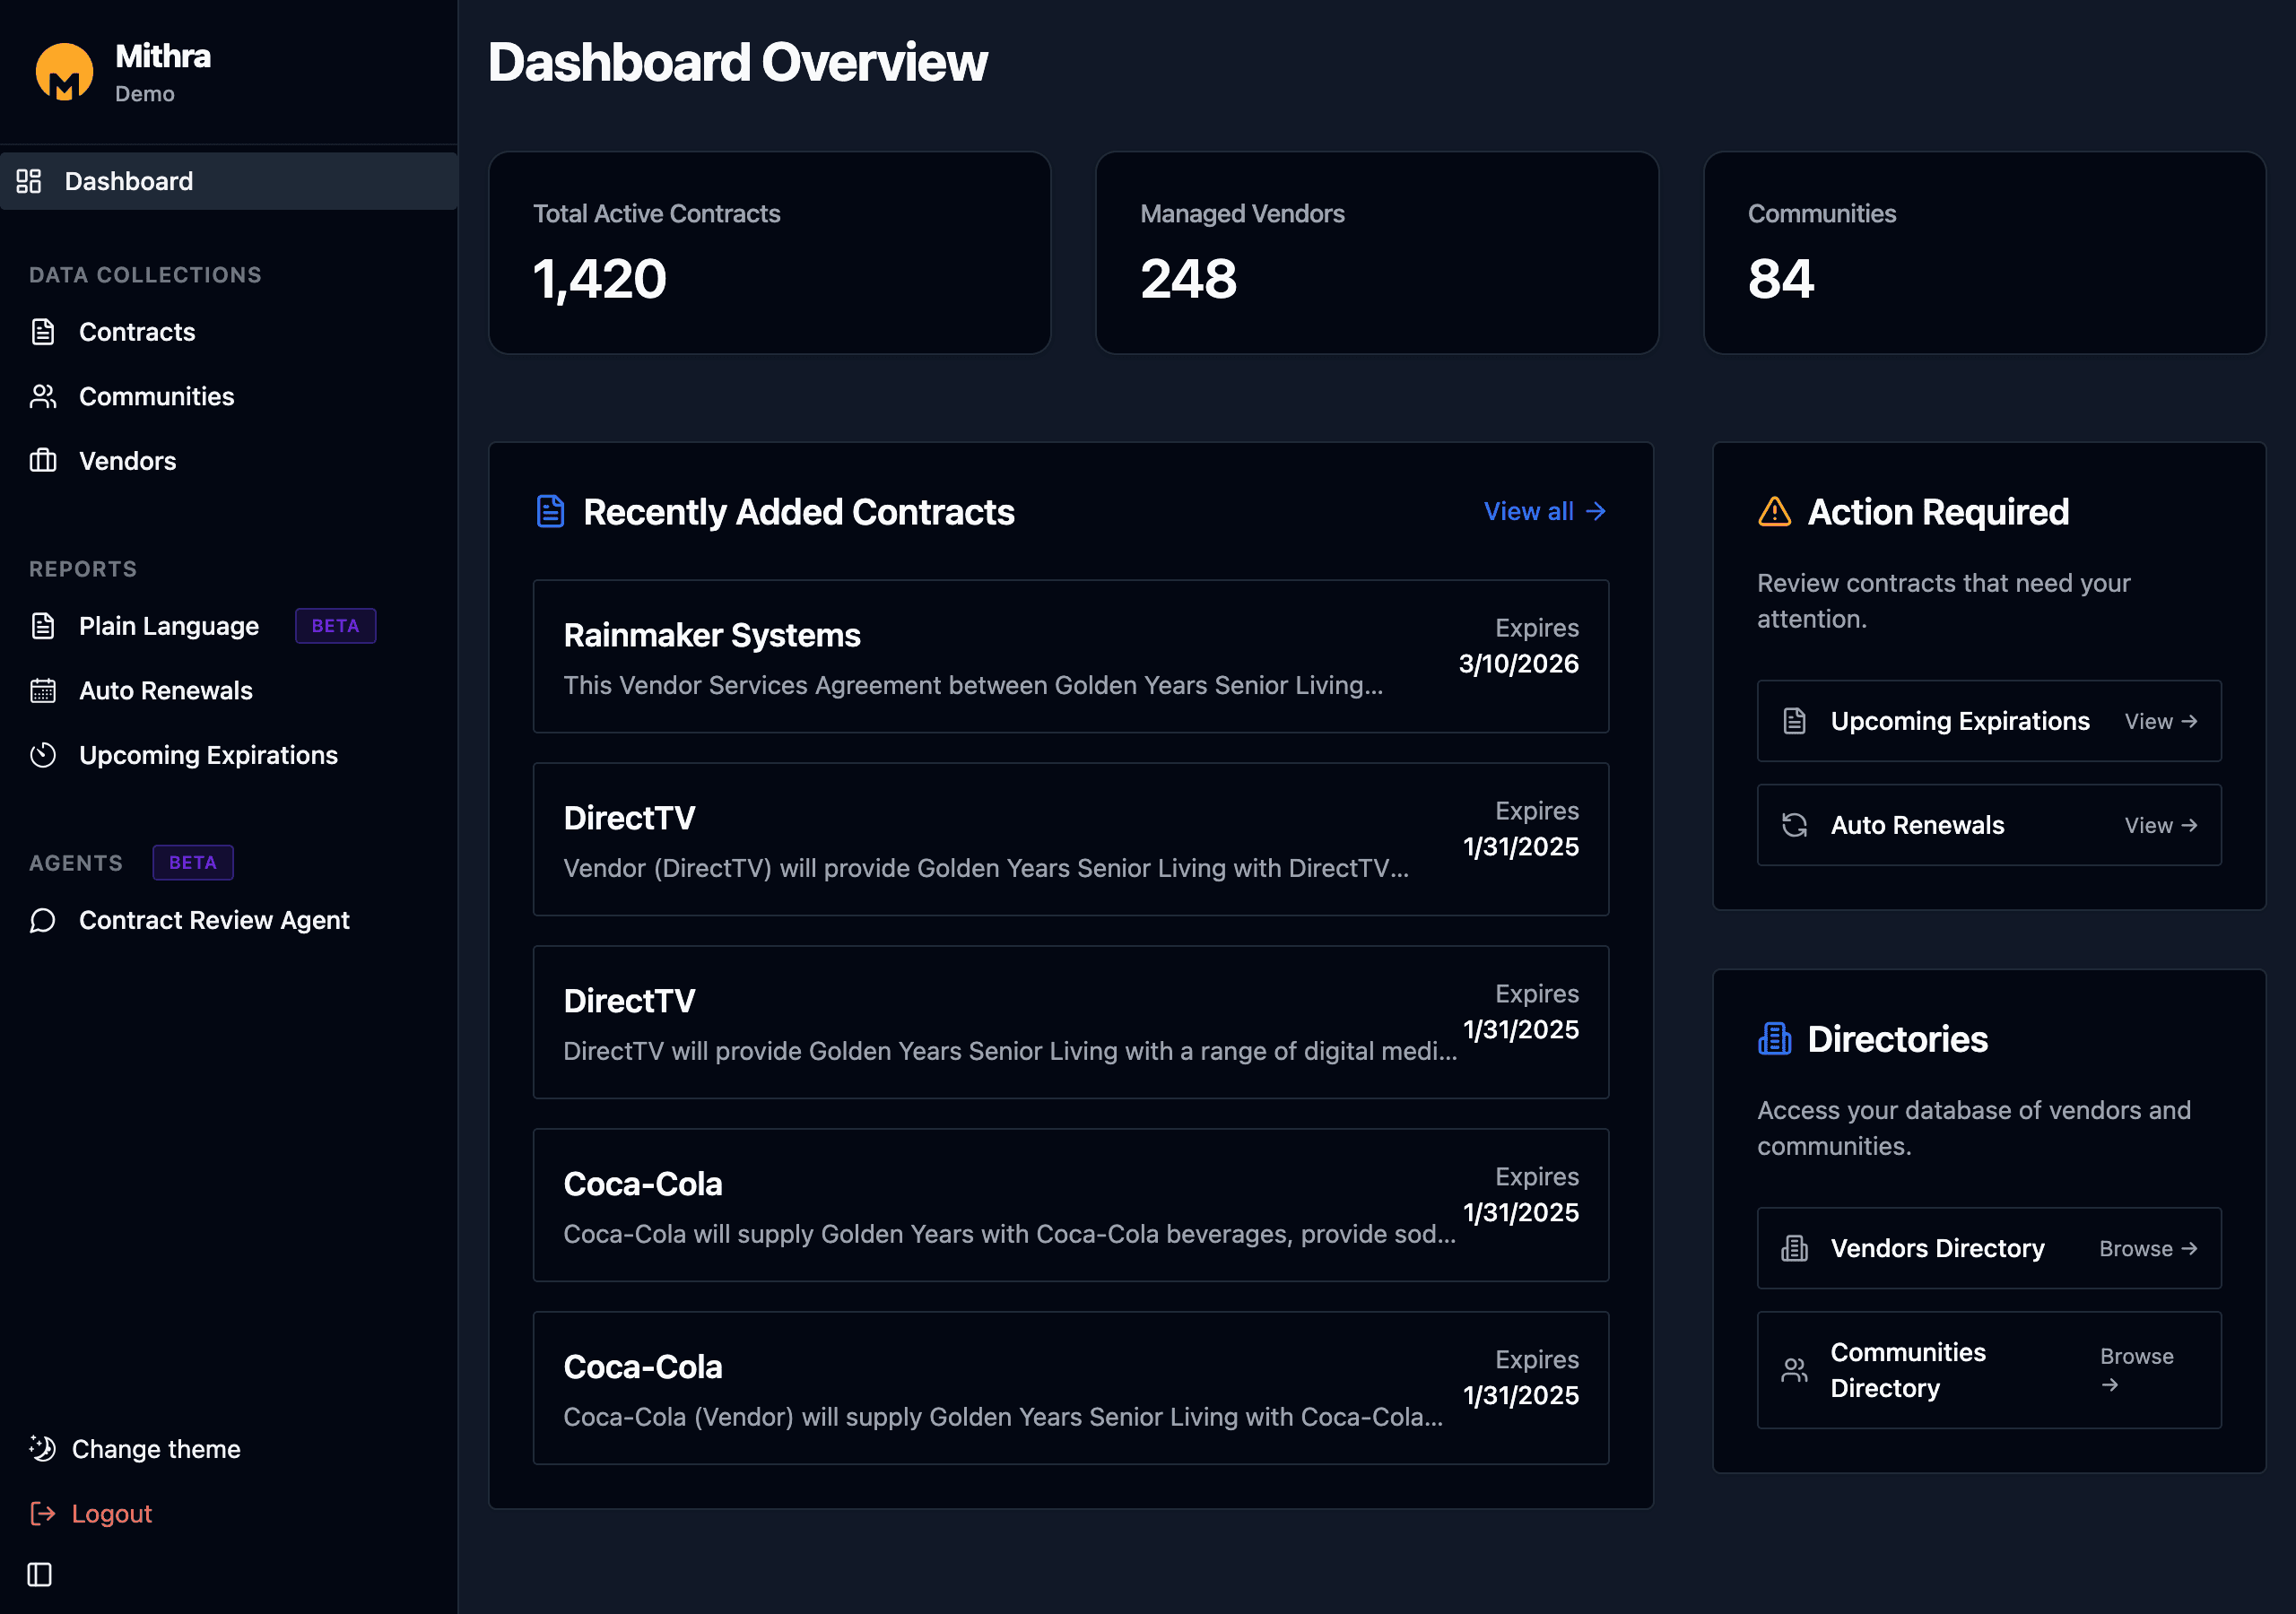Click the Communities people icon in sidebar
Screen dimensions: 2296x1614
pos(43,396)
